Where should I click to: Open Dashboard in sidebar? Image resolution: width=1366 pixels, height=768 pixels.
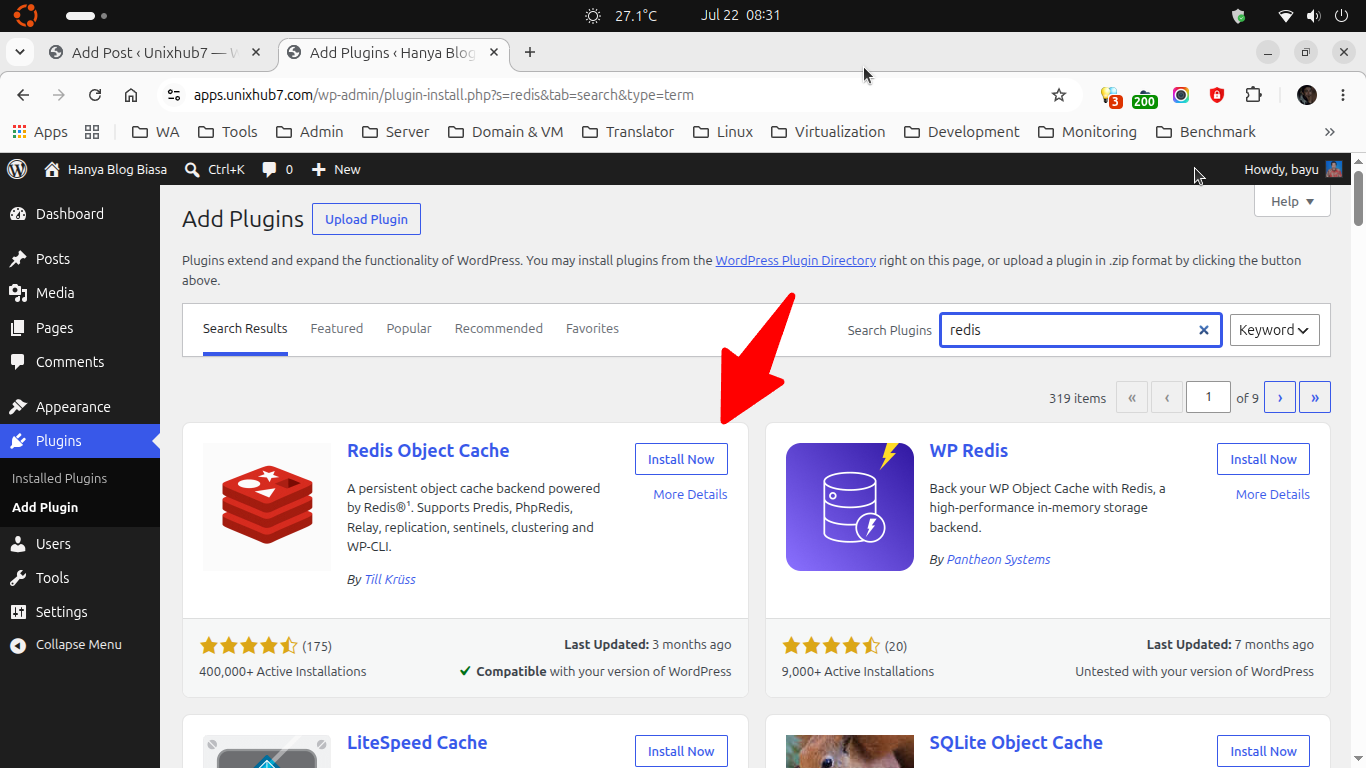click(80, 214)
